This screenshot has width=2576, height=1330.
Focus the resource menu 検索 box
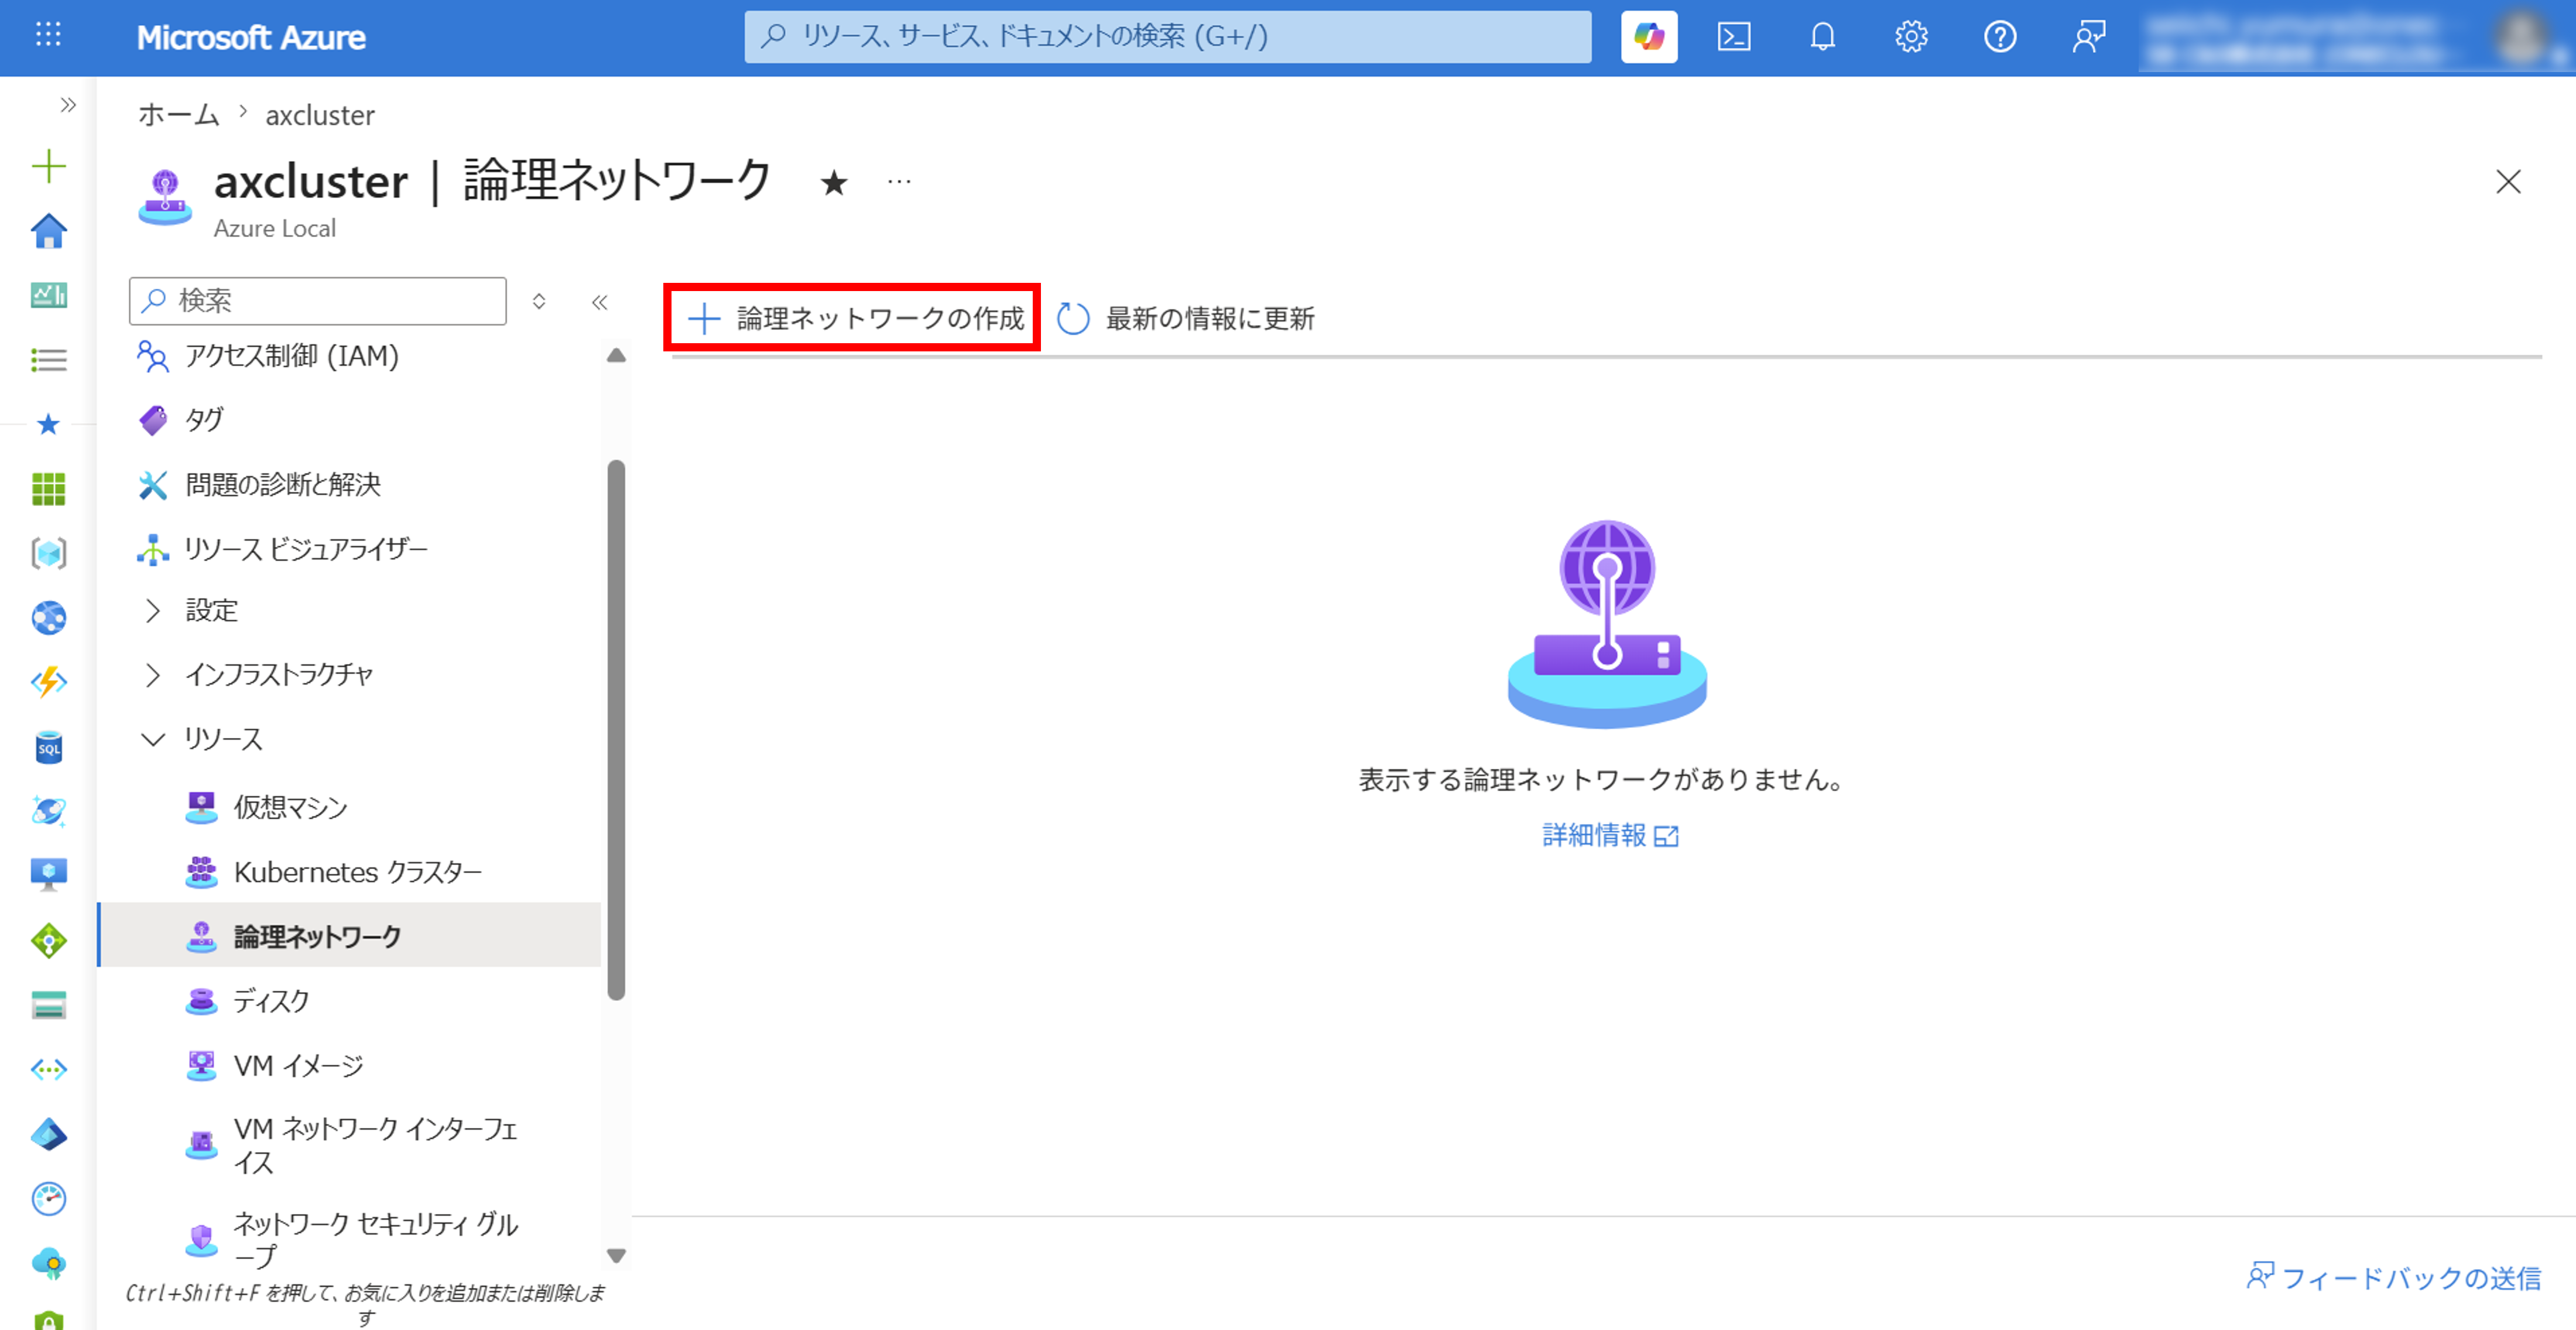pos(318,301)
